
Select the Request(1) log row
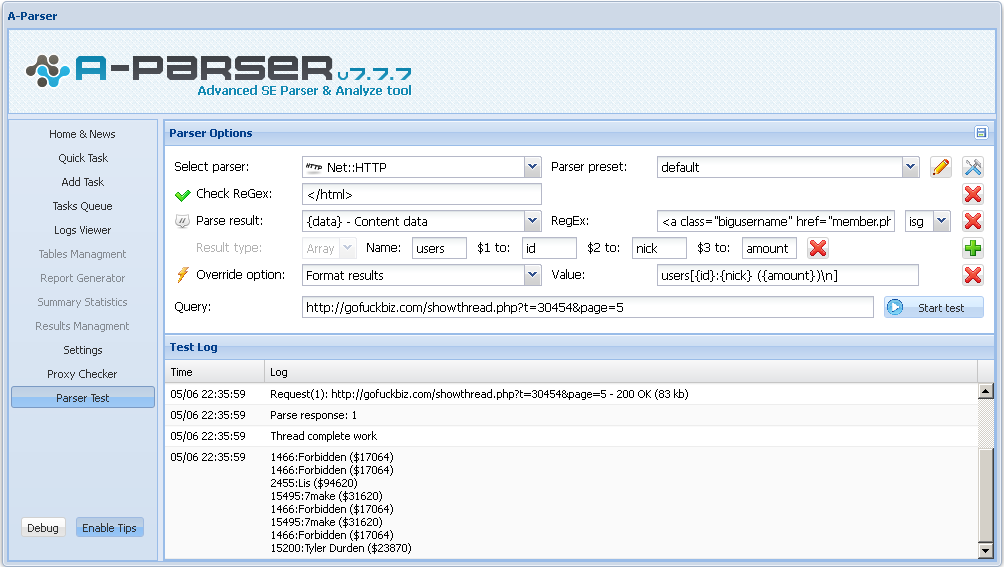(x=571, y=394)
